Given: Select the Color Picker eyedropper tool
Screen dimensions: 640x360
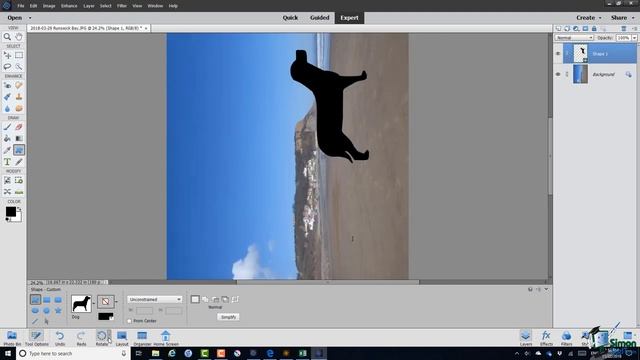Looking at the screenshot, I should [x=7, y=150].
